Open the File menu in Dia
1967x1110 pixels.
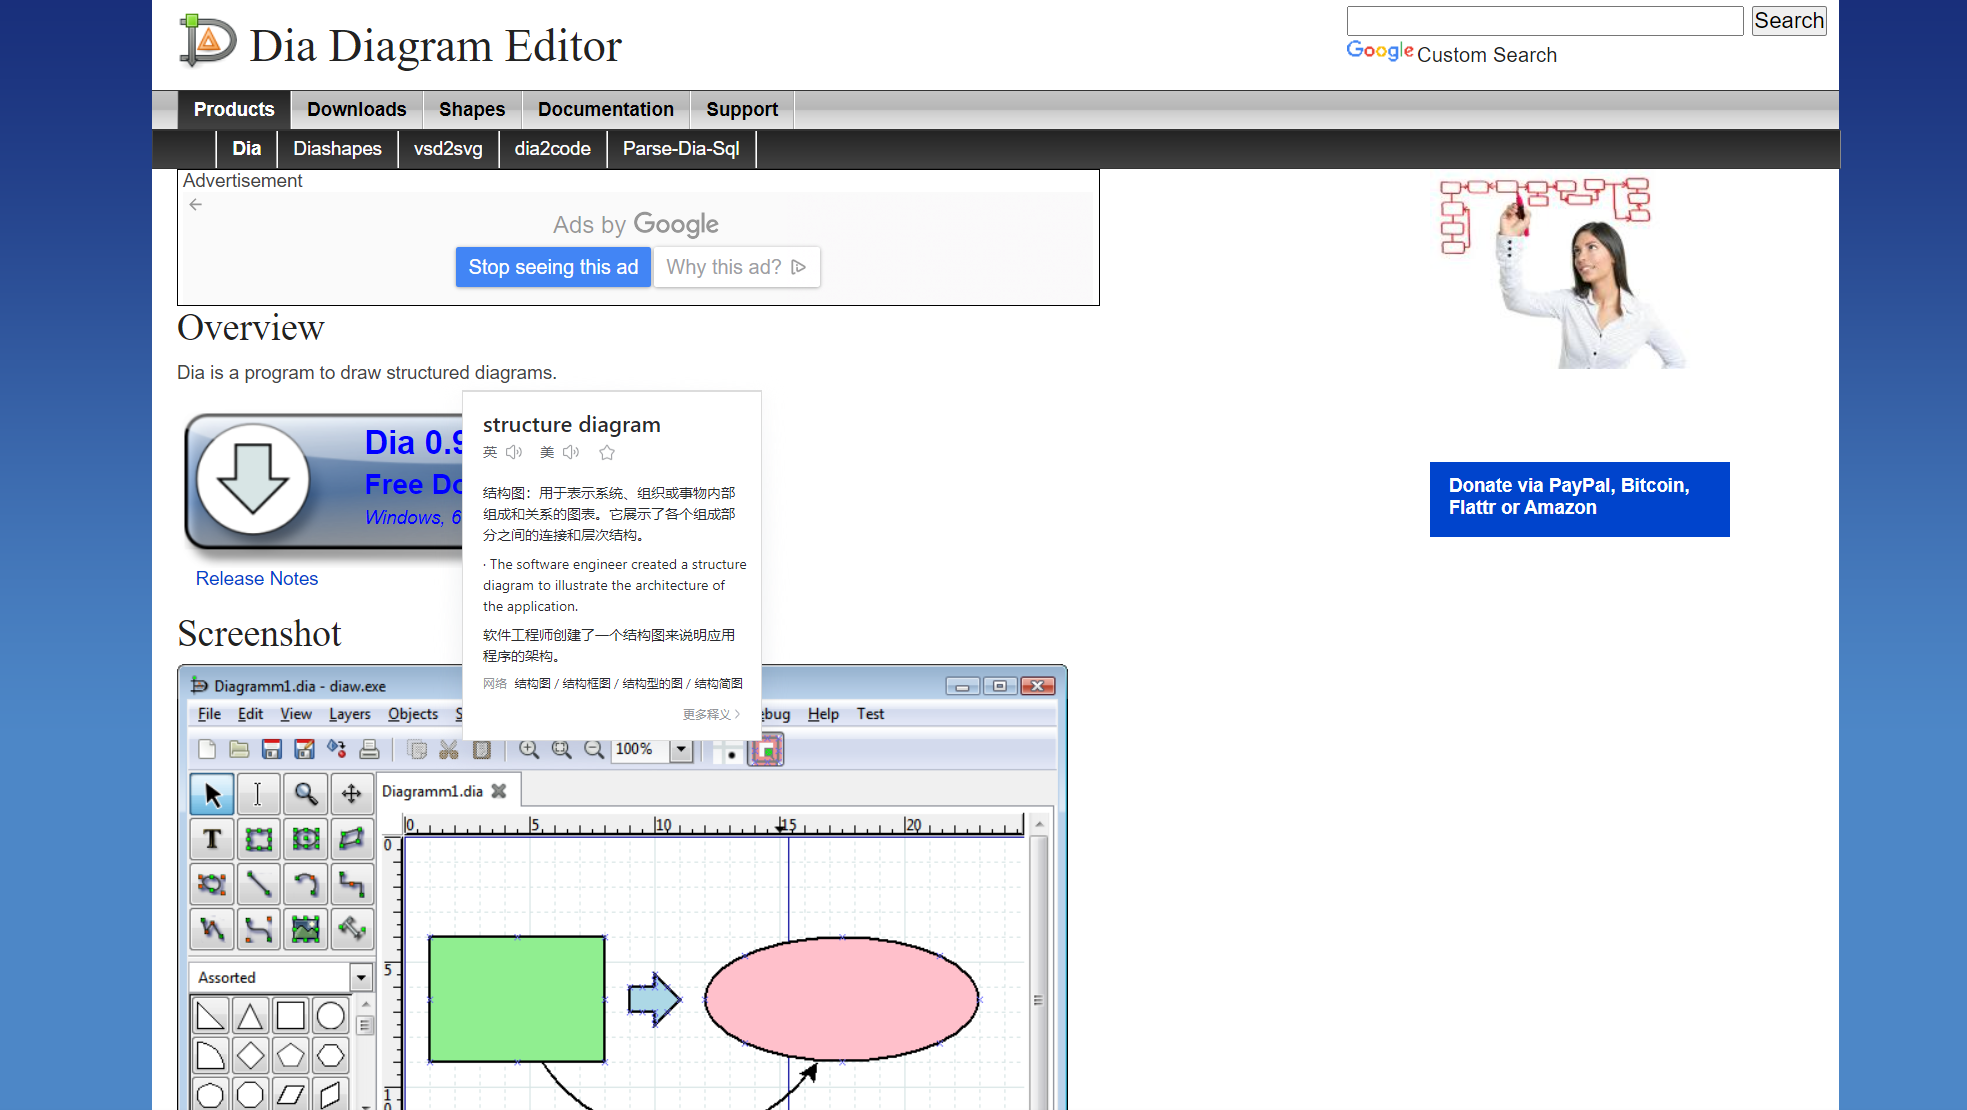point(209,714)
